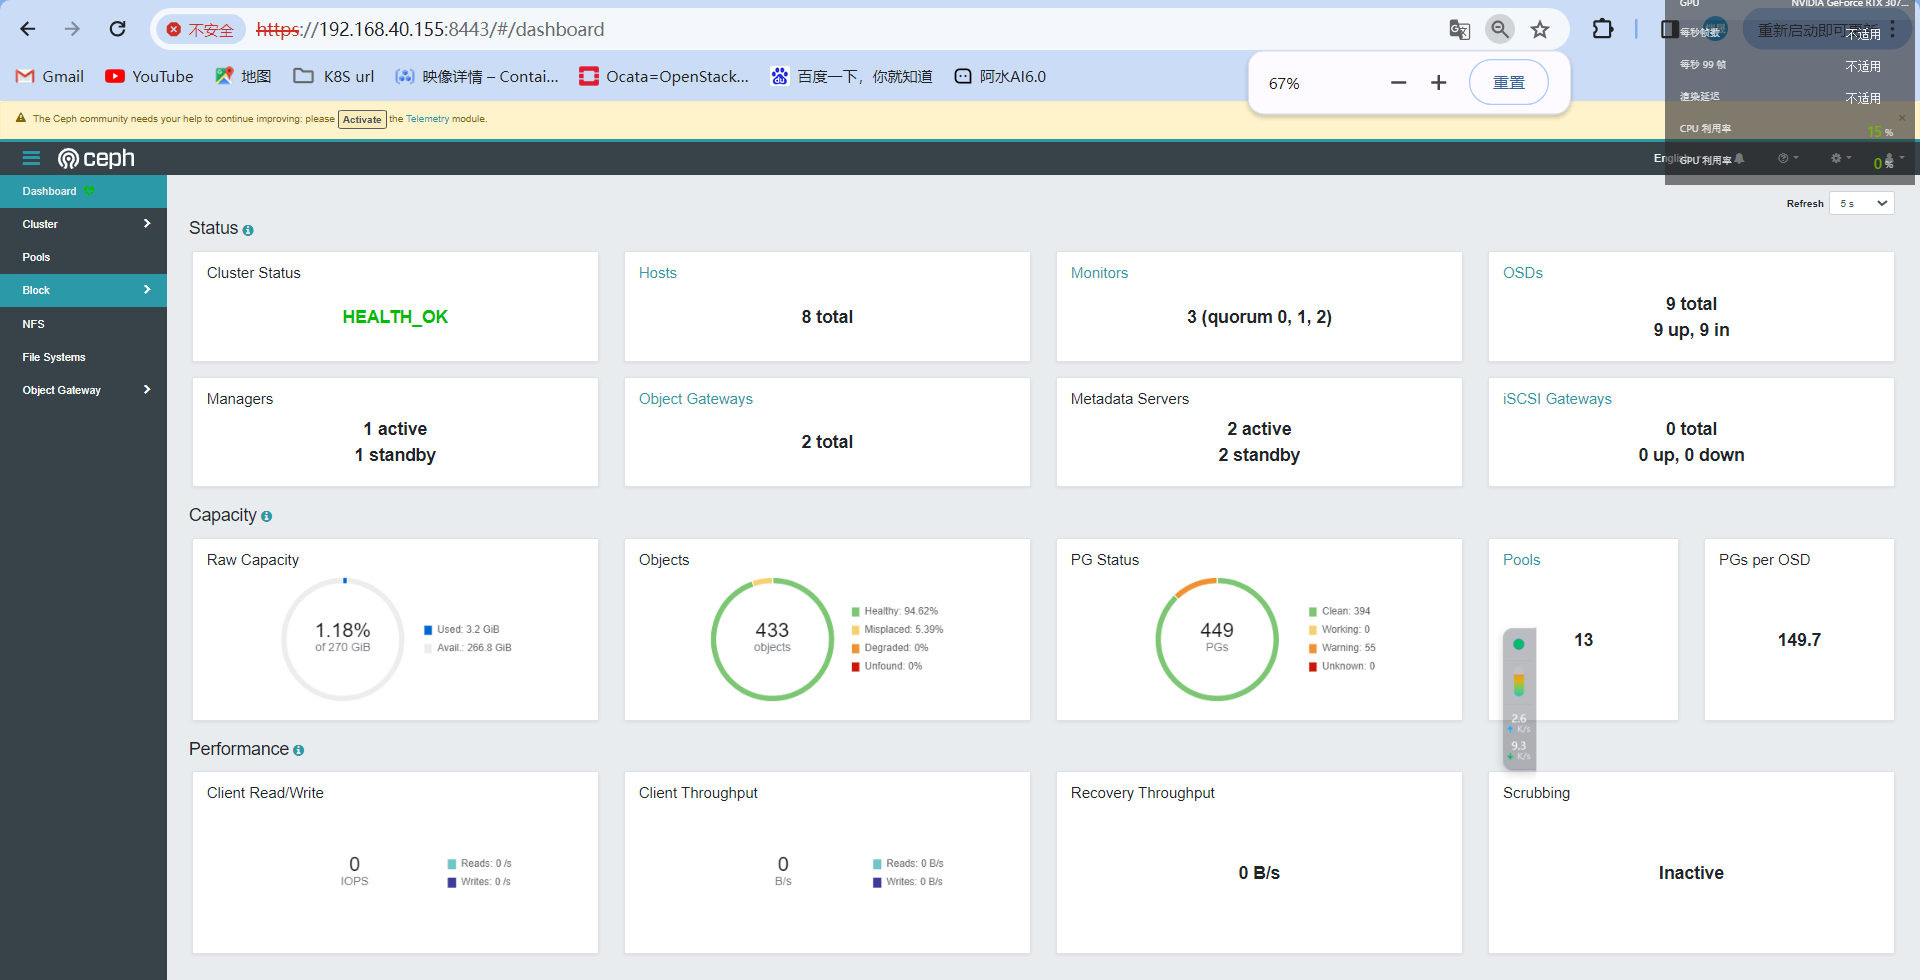
Task: Click the 'Avail.: 266.8 GiB' legend entry
Action: (468, 648)
